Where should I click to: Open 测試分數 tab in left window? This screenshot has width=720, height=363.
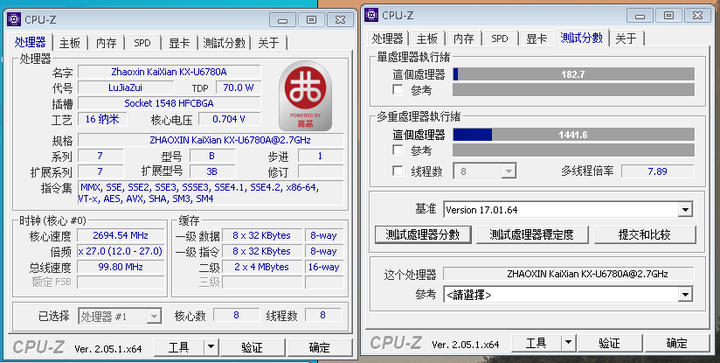coord(224,43)
